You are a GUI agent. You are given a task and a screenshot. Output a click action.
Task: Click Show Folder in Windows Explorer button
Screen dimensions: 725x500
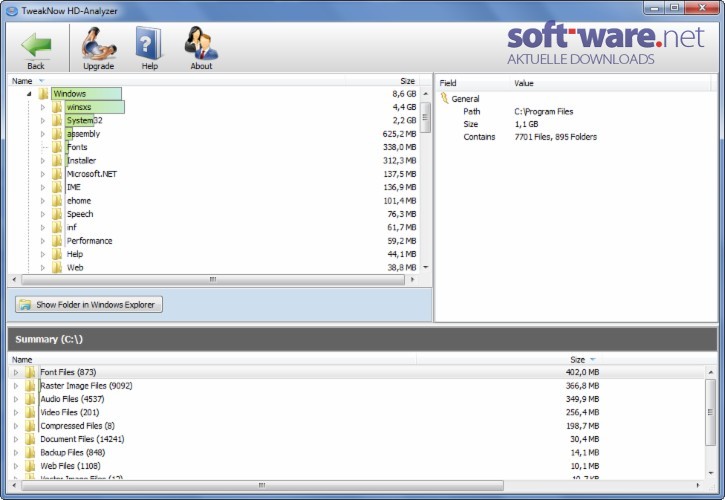(x=89, y=304)
